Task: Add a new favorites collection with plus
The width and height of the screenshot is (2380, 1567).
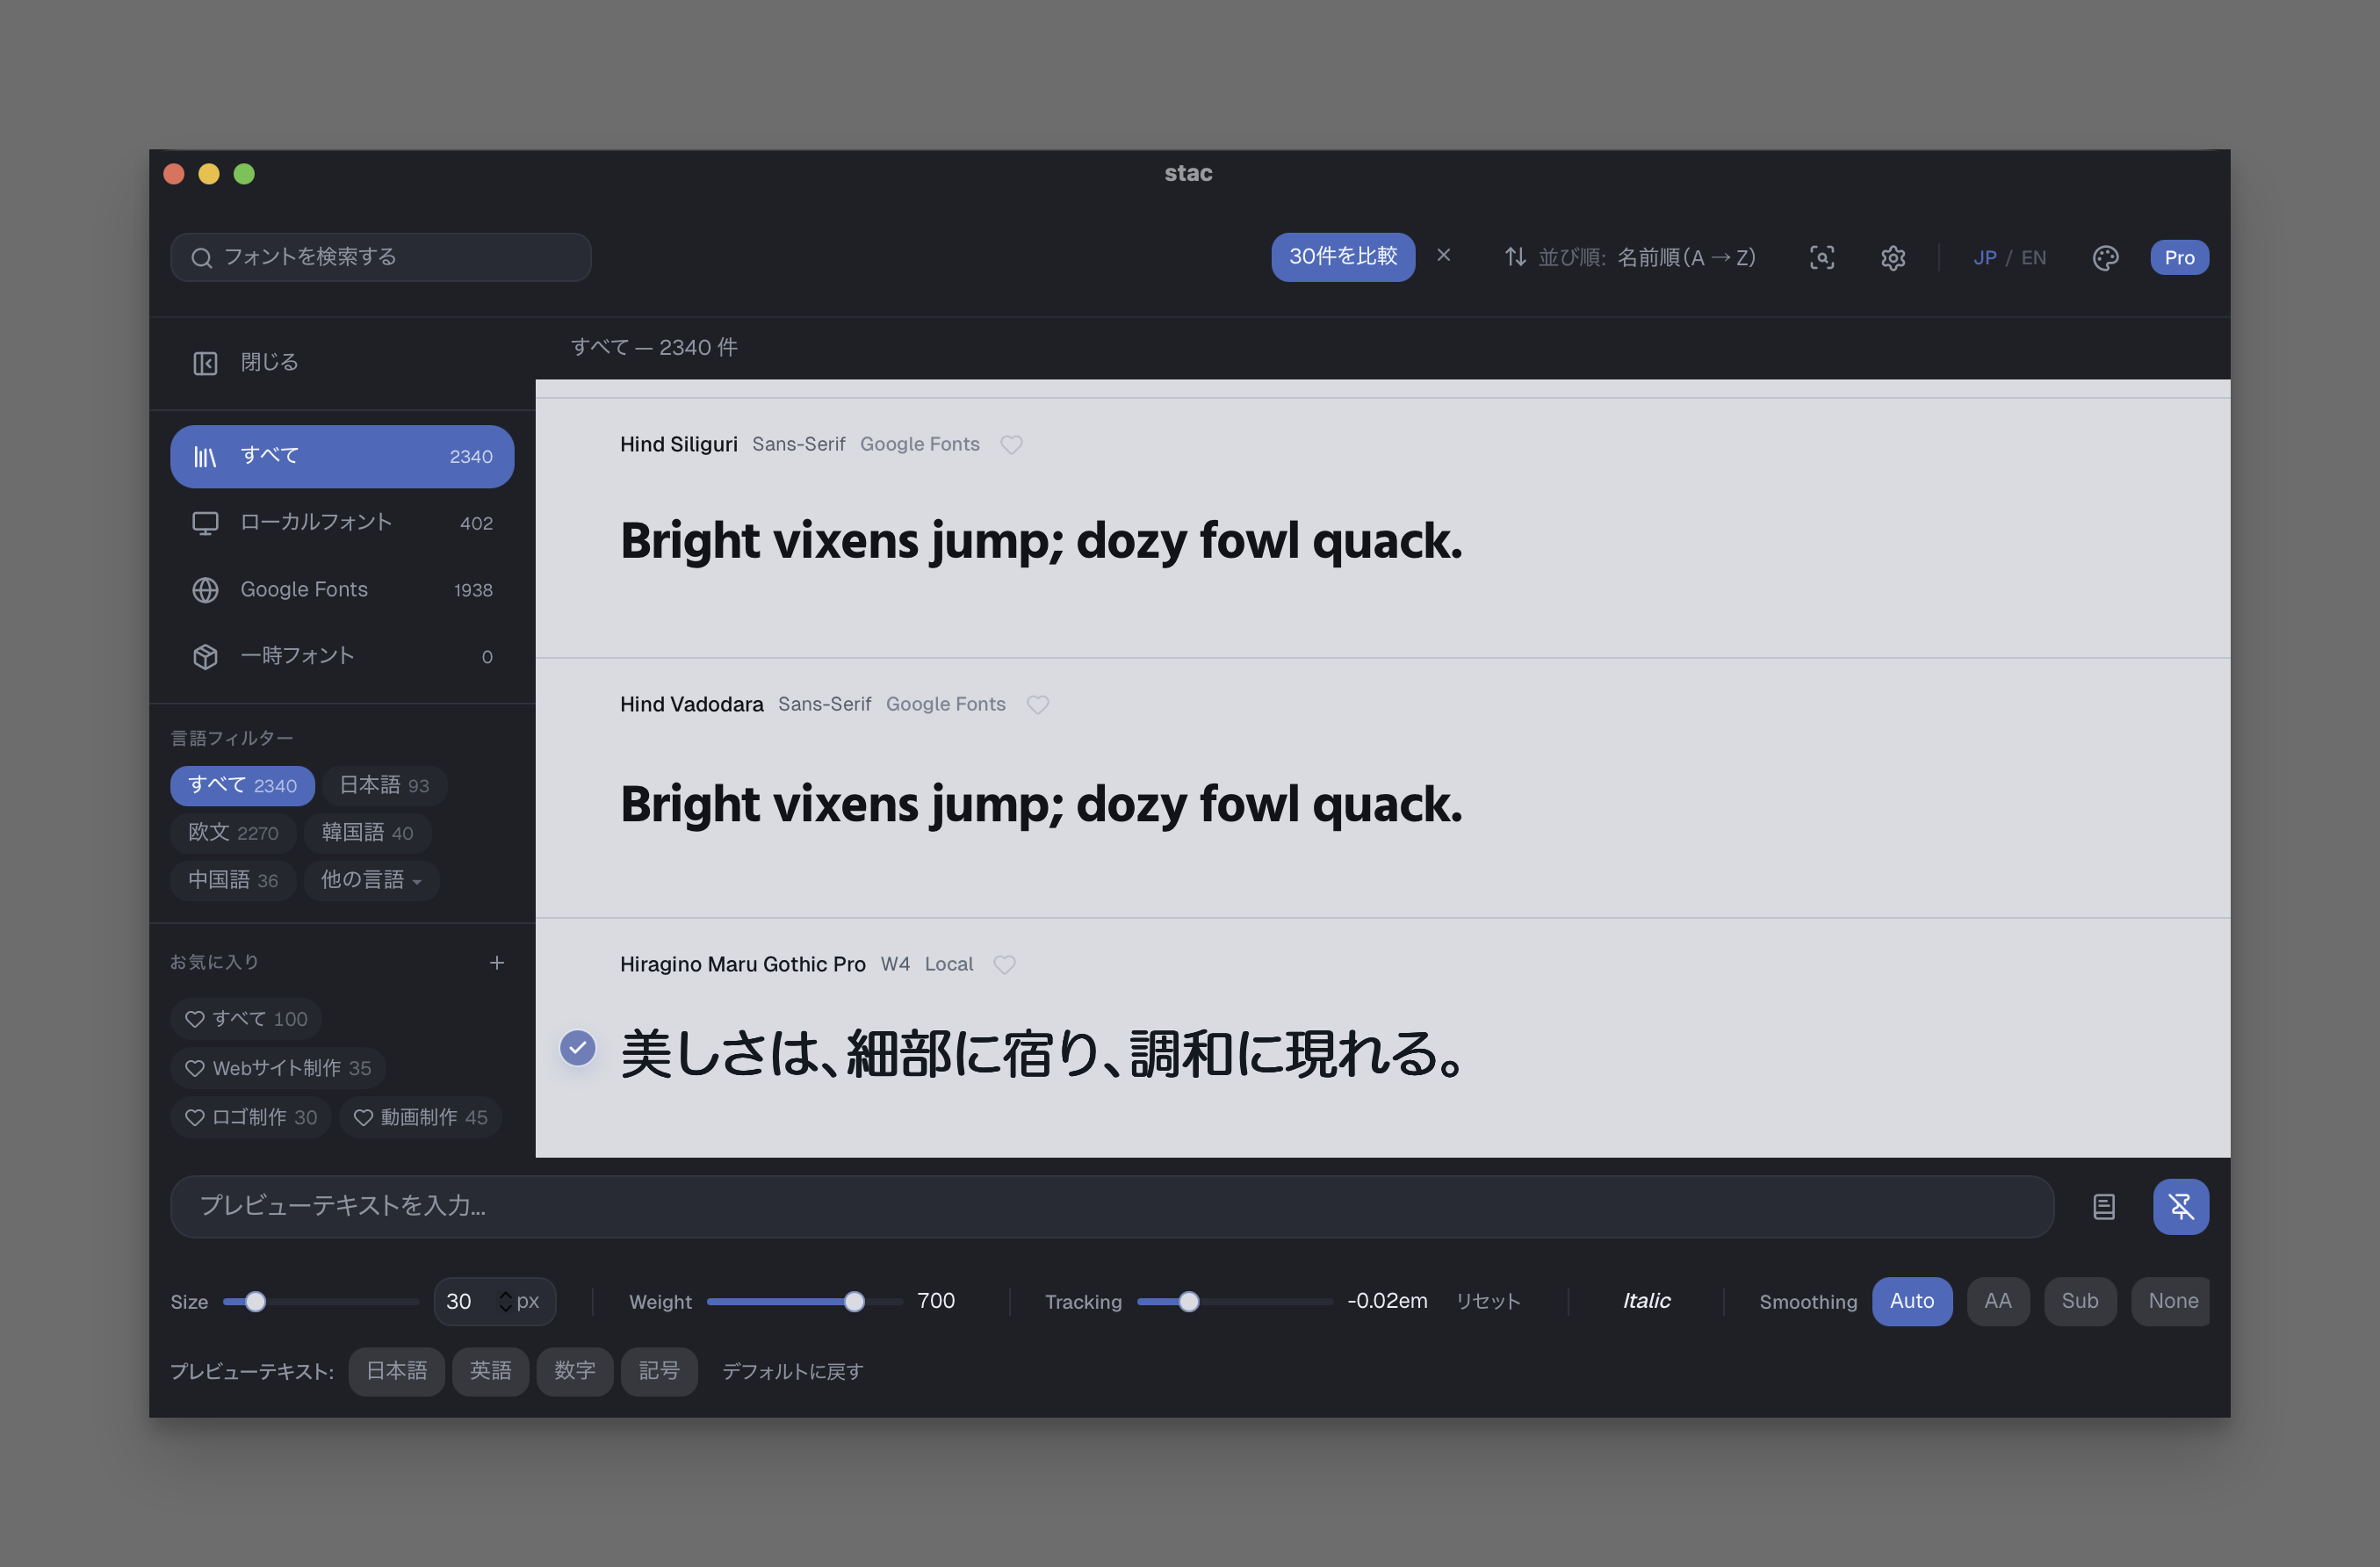Action: coord(496,962)
